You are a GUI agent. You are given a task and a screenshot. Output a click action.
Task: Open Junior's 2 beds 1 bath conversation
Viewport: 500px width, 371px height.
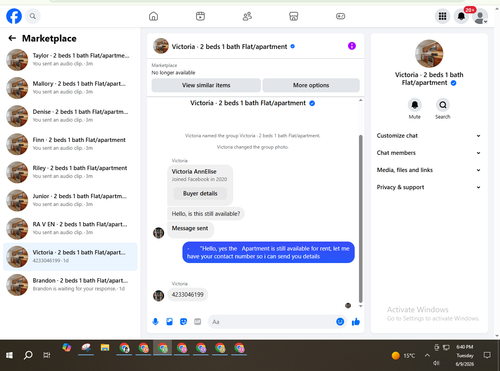pos(70,200)
